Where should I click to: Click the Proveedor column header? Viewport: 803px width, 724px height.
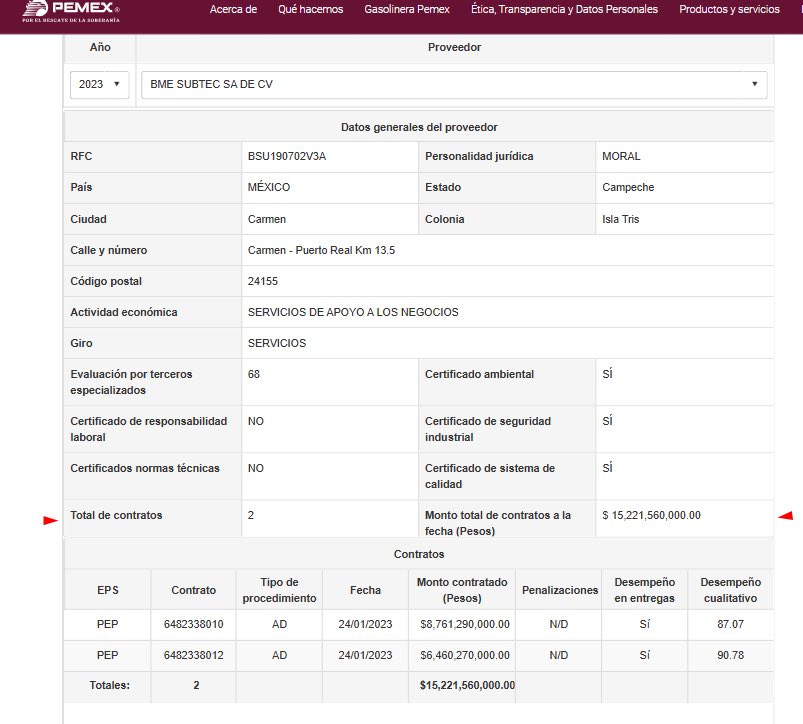click(454, 47)
